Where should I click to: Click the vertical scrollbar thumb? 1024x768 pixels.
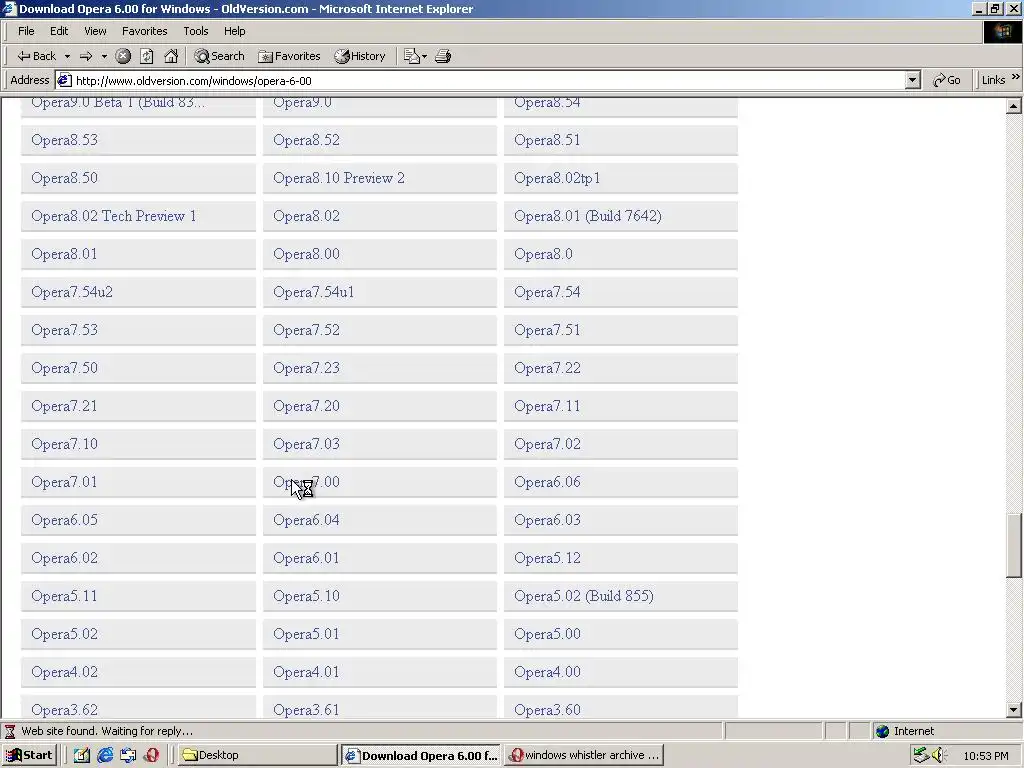[x=1014, y=545]
